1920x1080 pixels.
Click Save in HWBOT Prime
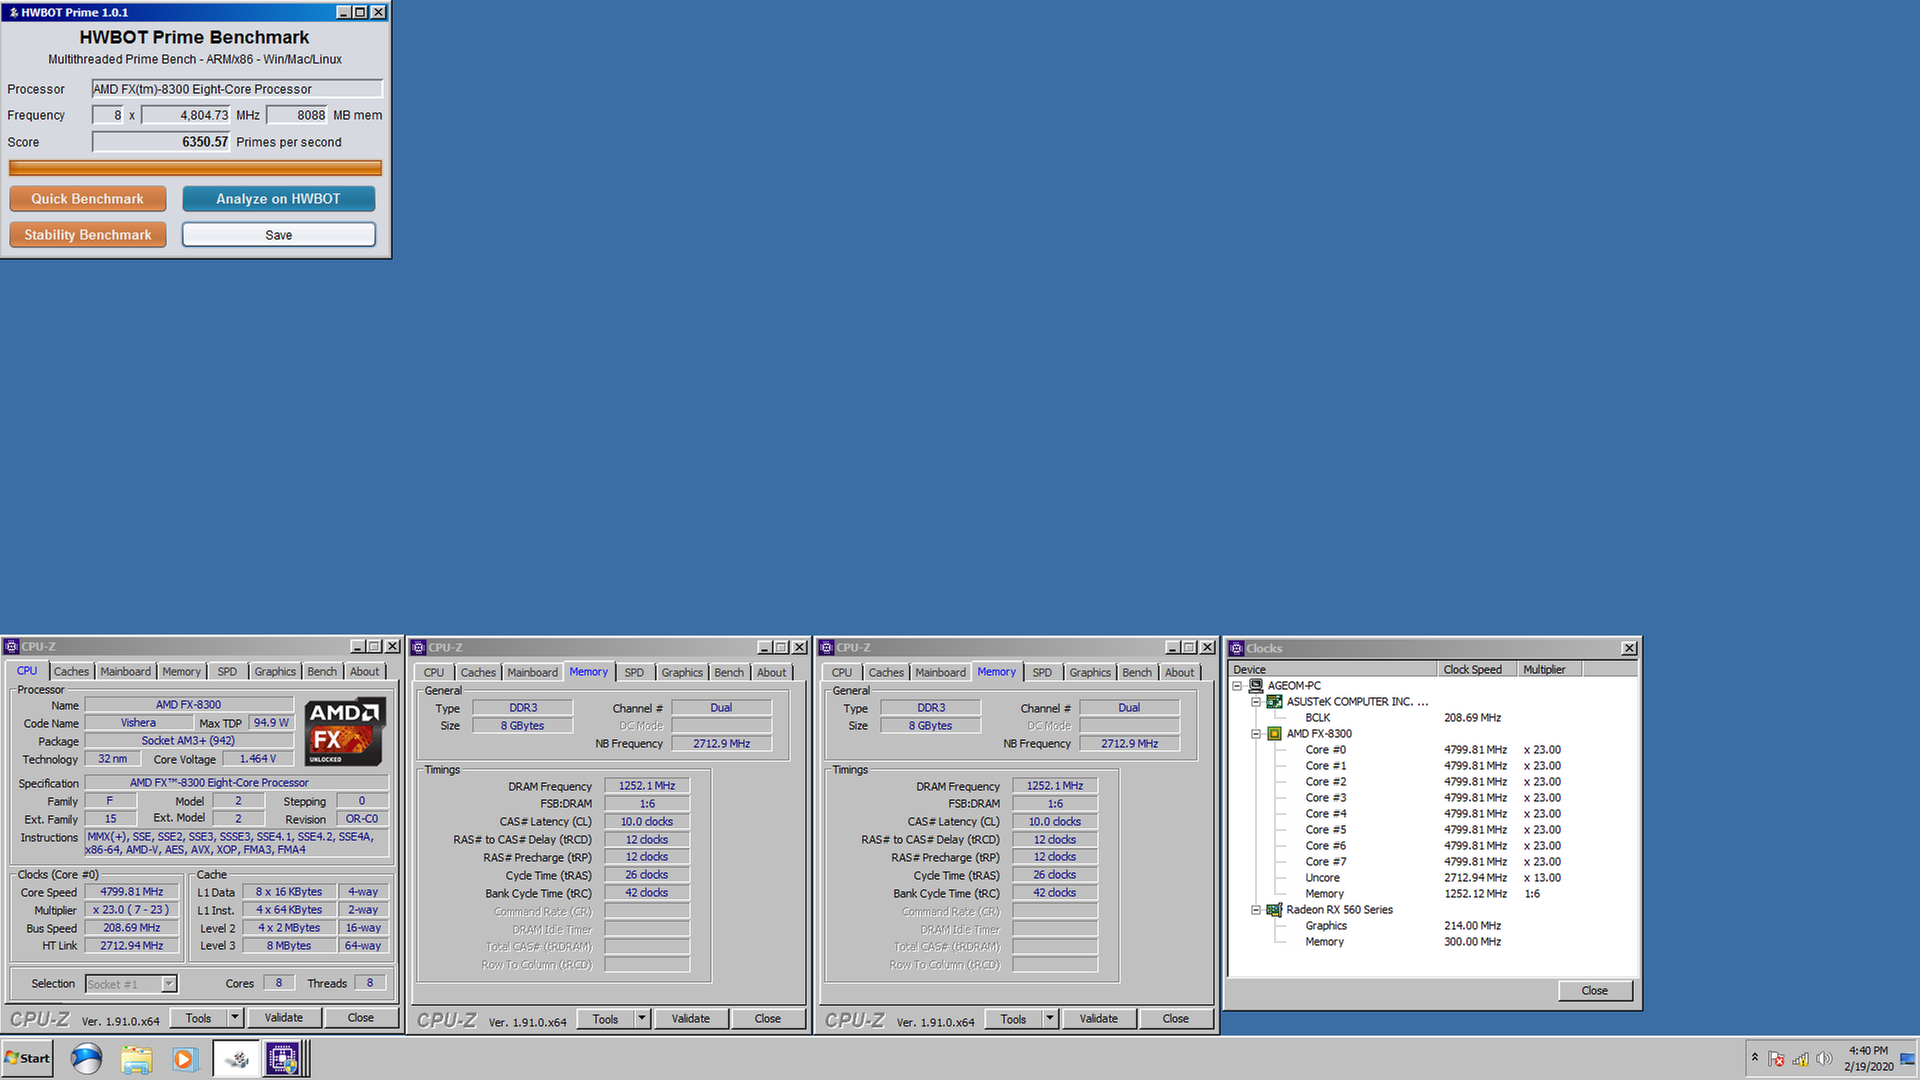(x=278, y=235)
